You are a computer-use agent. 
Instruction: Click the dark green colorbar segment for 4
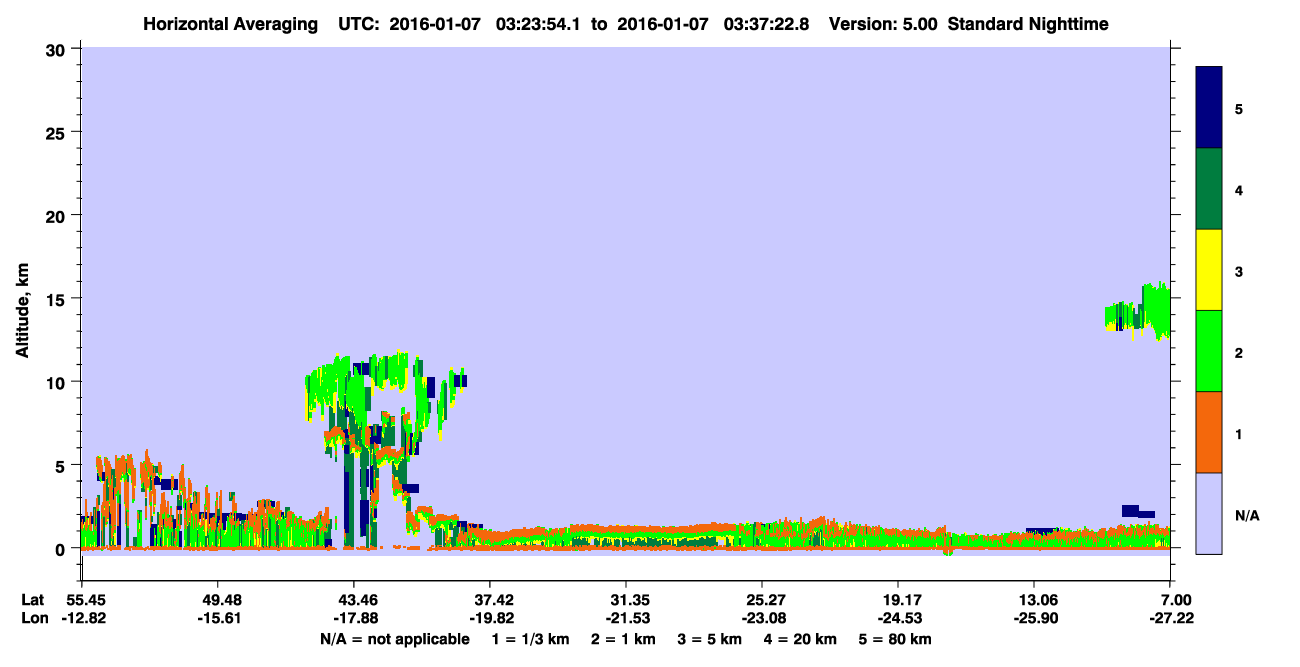coord(1209,189)
